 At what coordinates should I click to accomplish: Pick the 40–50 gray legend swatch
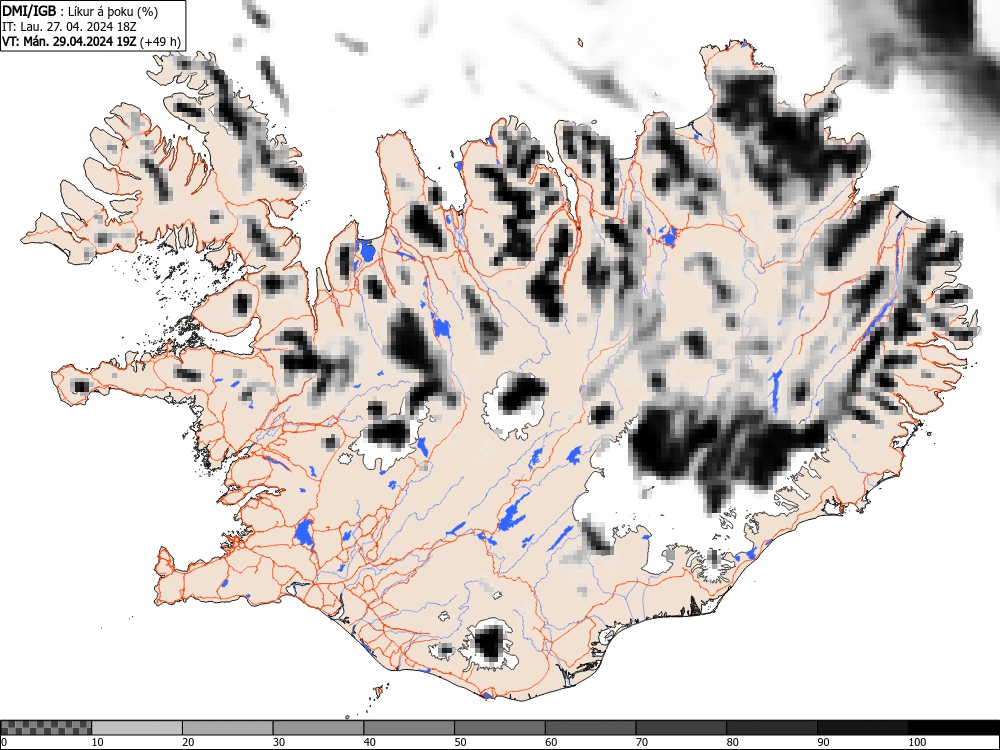[x=409, y=728]
